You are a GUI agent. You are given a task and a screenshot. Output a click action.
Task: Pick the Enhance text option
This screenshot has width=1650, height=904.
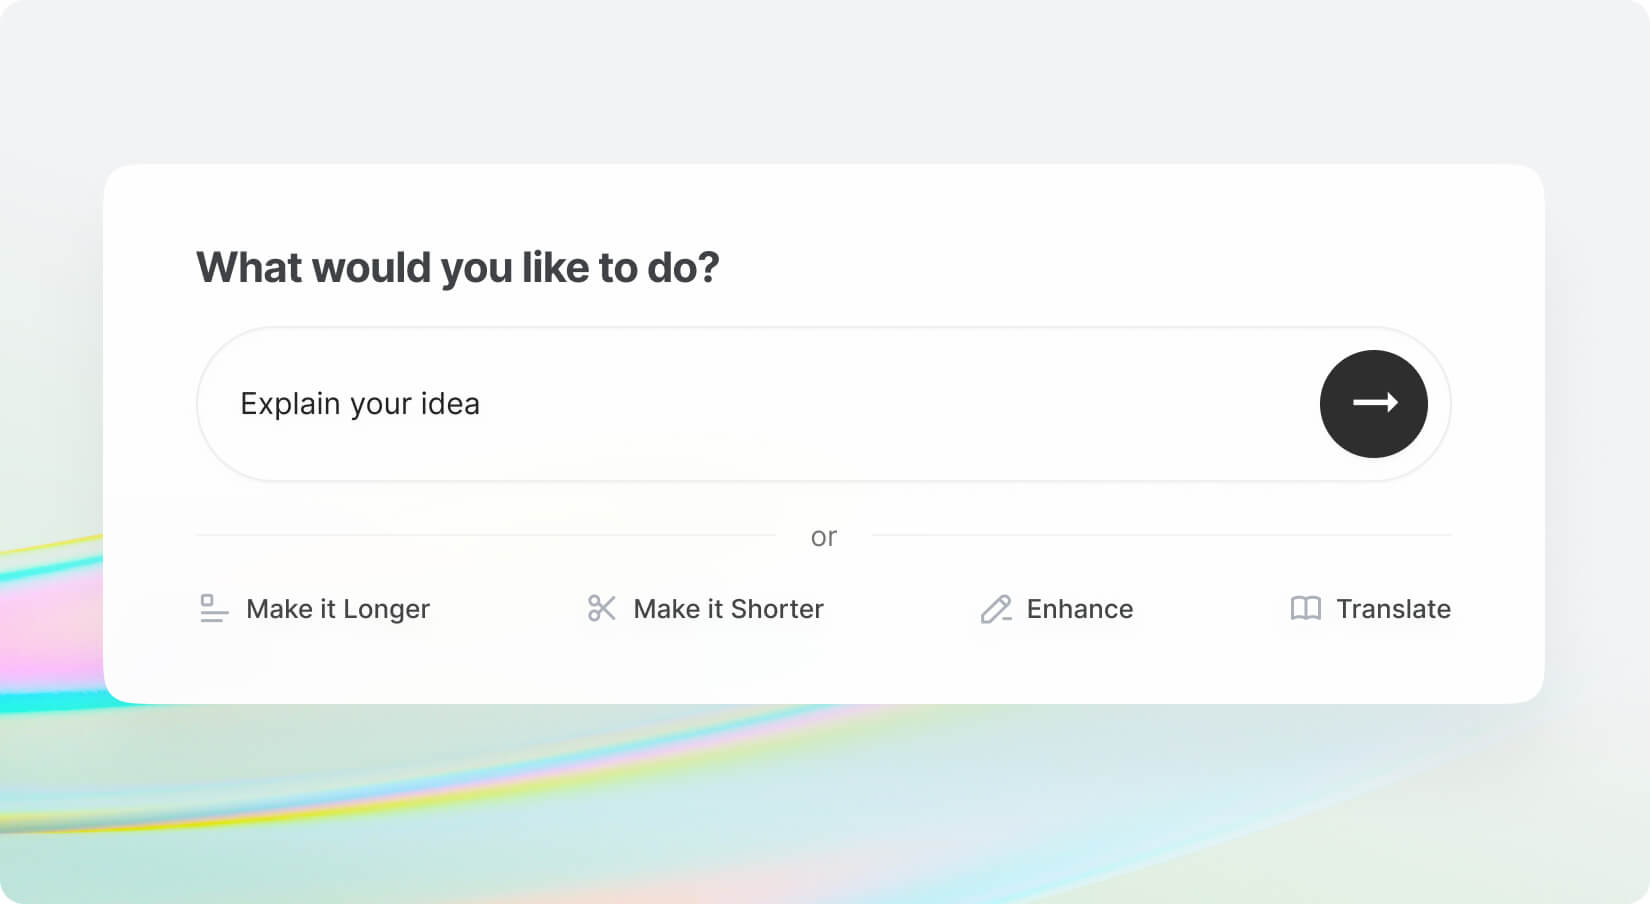coord(1079,609)
